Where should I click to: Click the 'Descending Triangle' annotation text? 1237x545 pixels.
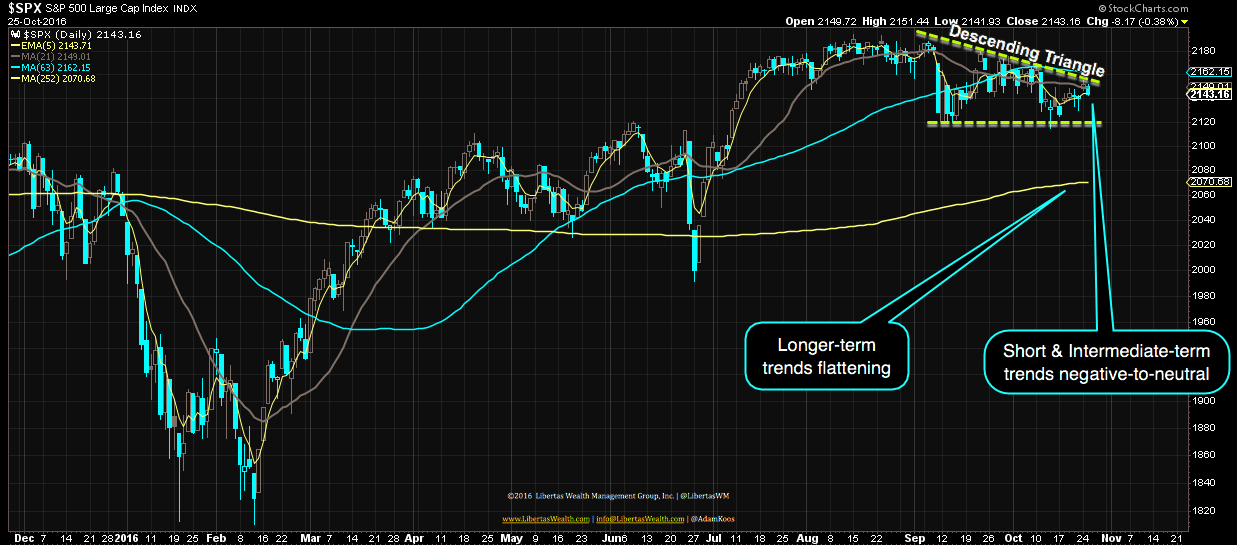(x=1026, y=51)
